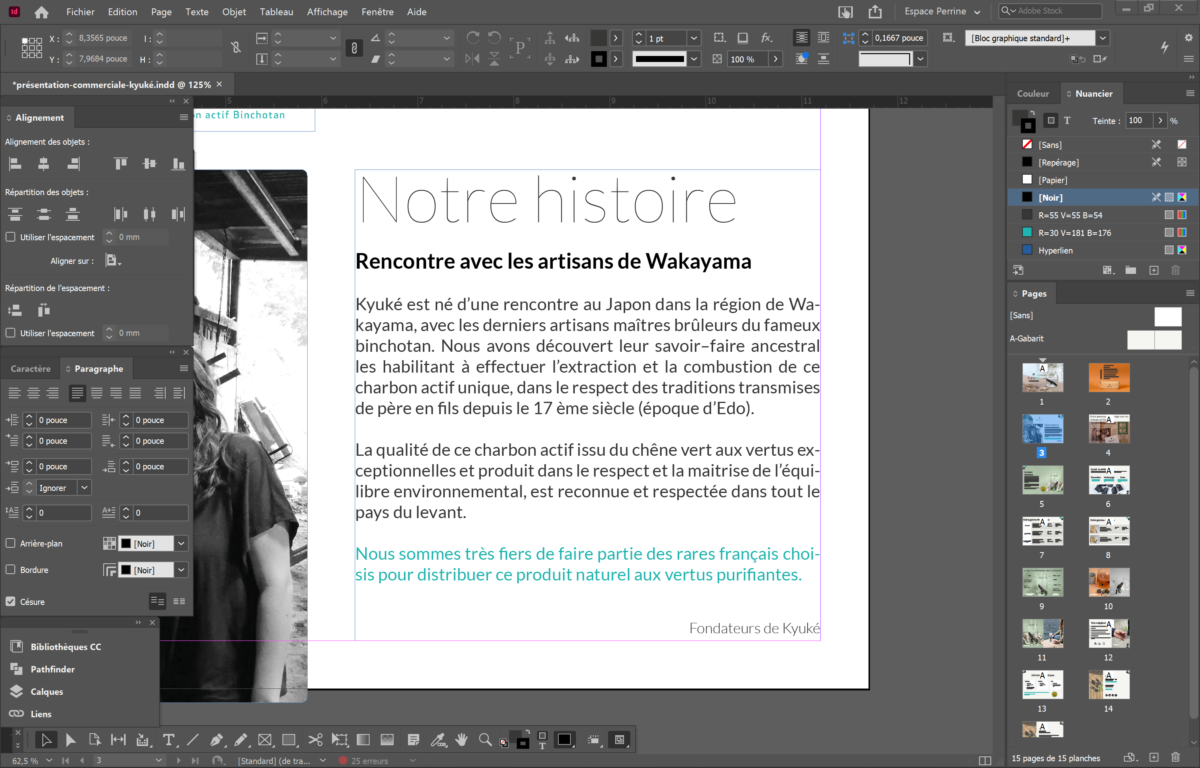Open the Tableau menu
Viewport: 1200px width, 768px height.
(x=276, y=12)
